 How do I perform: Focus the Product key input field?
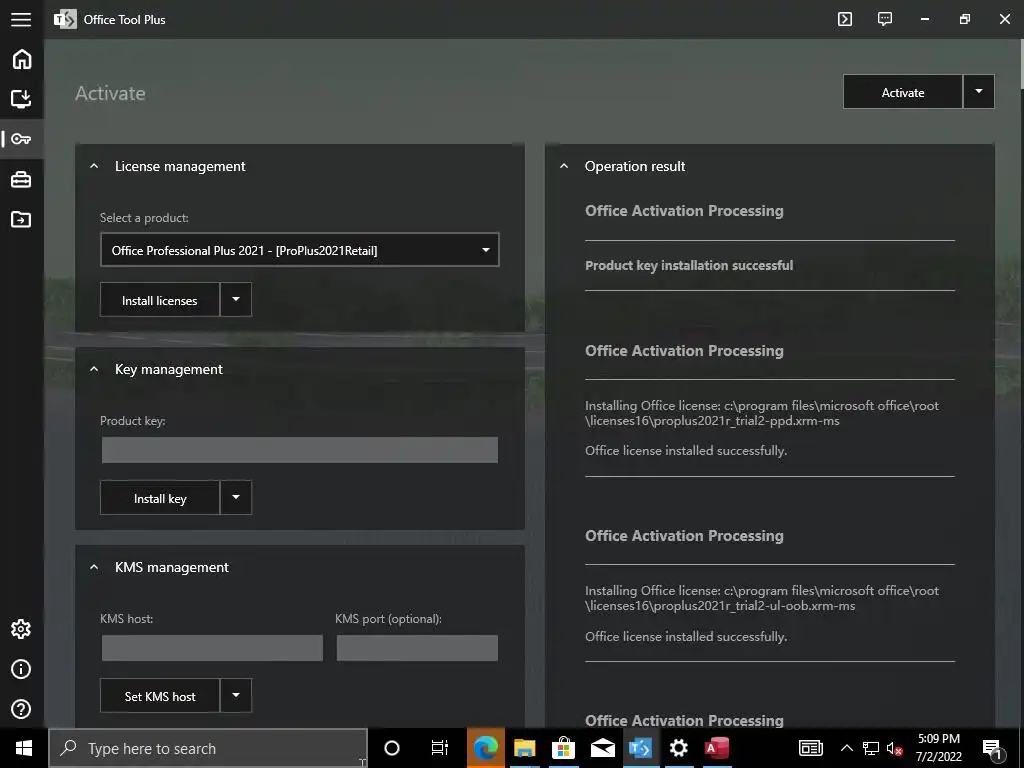click(300, 450)
